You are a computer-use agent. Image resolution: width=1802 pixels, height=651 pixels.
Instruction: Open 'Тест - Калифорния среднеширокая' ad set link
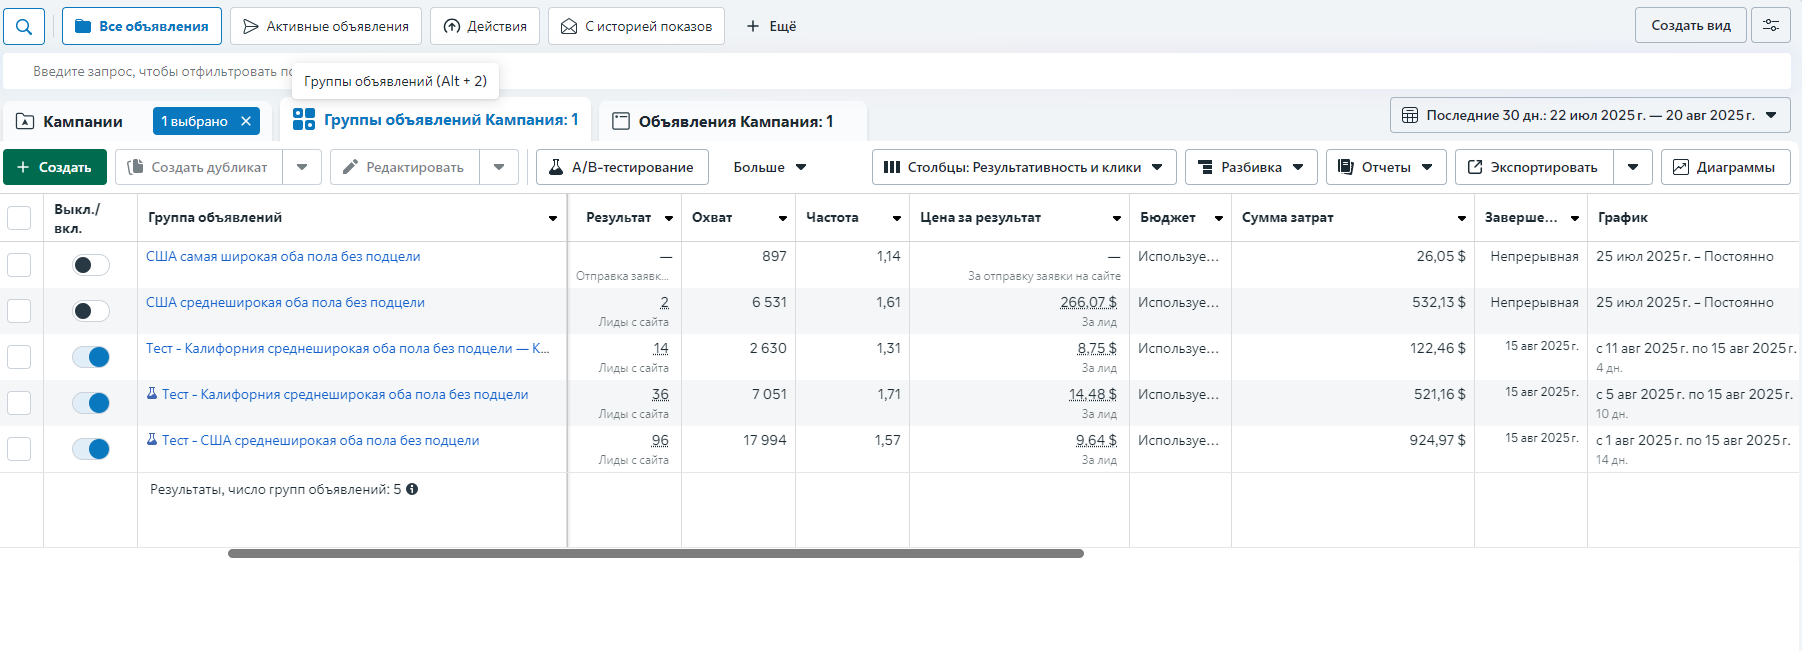tap(344, 394)
